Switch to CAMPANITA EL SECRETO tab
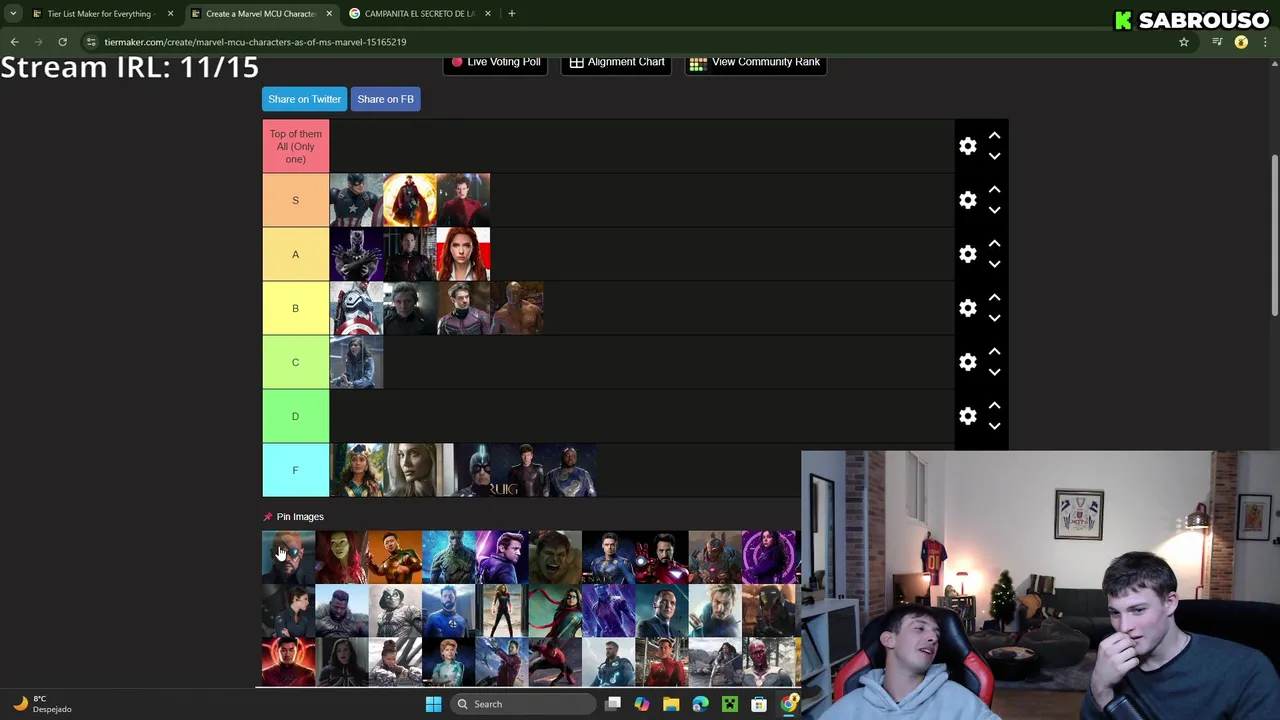The height and width of the screenshot is (720, 1280). pos(420,14)
